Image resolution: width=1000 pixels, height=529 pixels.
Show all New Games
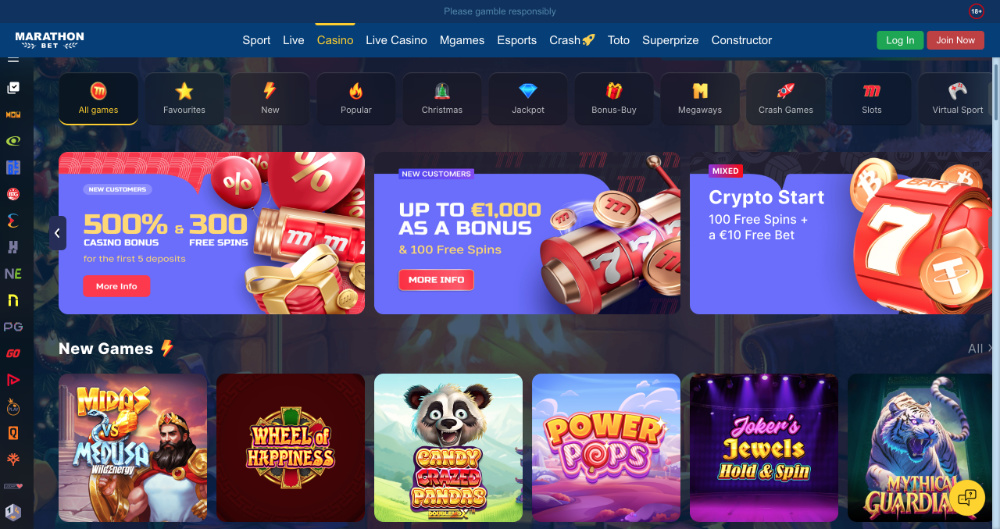[979, 348]
